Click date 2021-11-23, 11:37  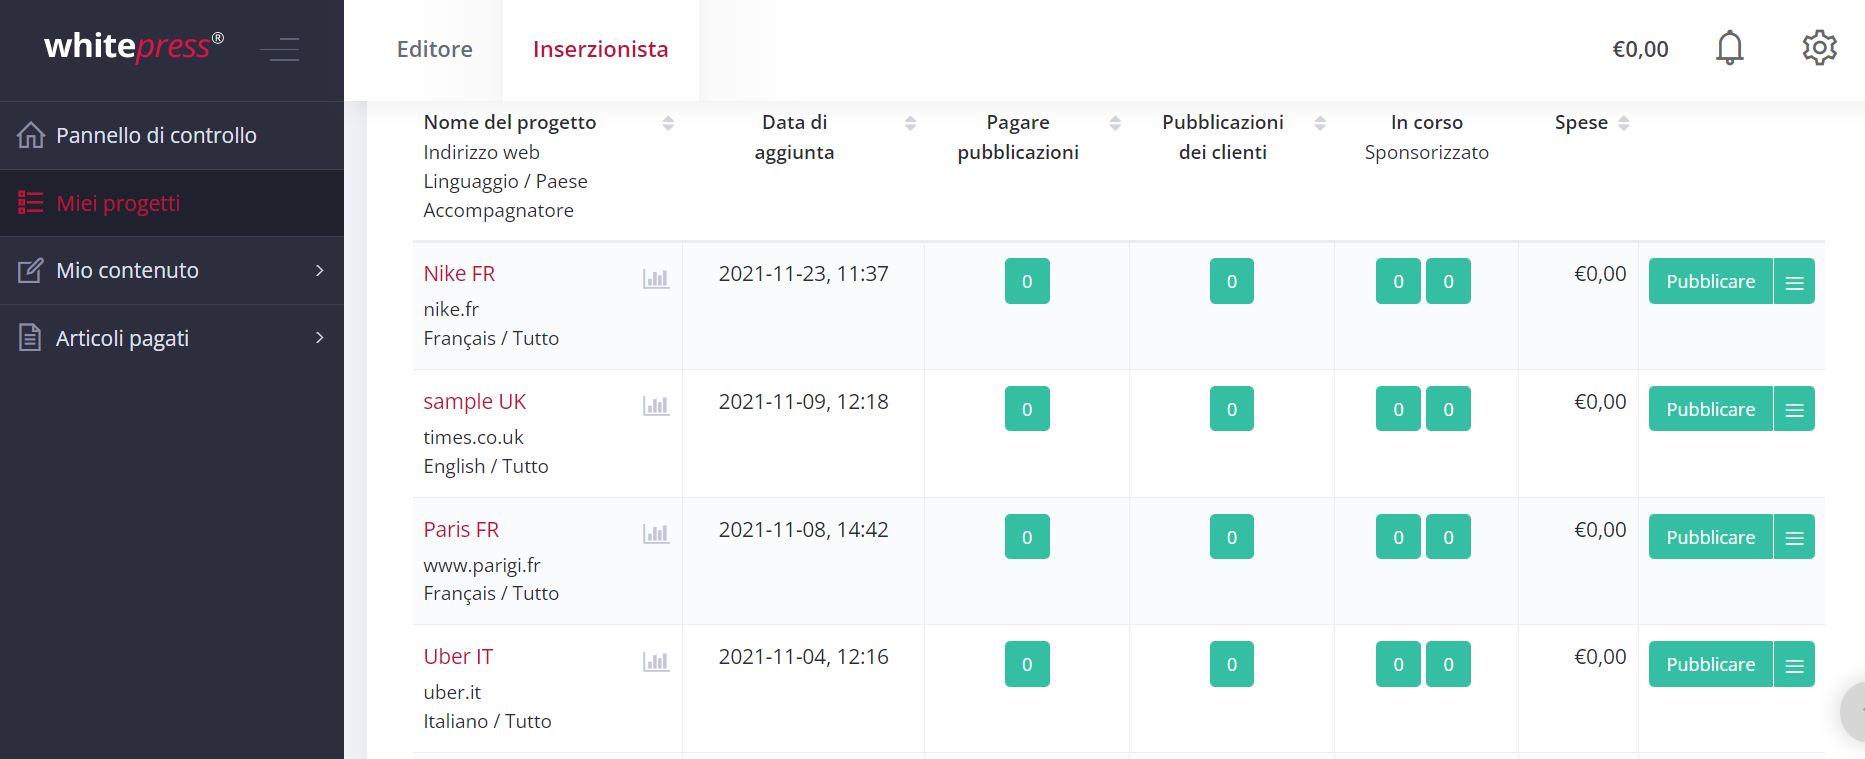(x=803, y=274)
